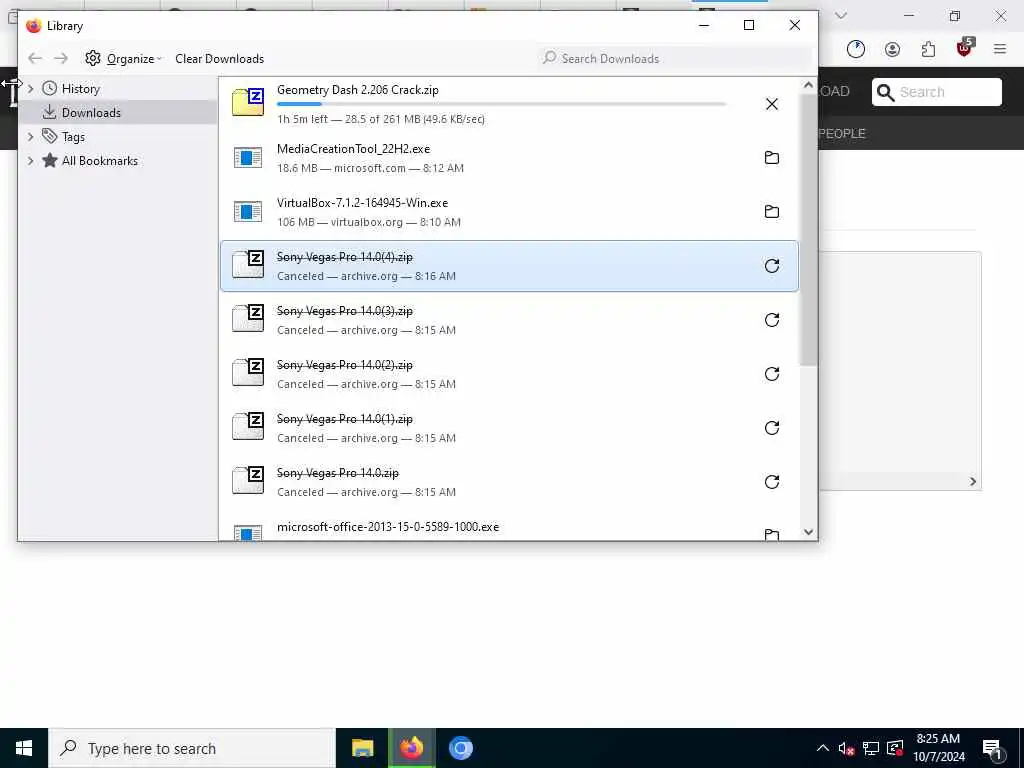
Task: Open the Extensions puzzle icon in Firefox
Action: 928,50
